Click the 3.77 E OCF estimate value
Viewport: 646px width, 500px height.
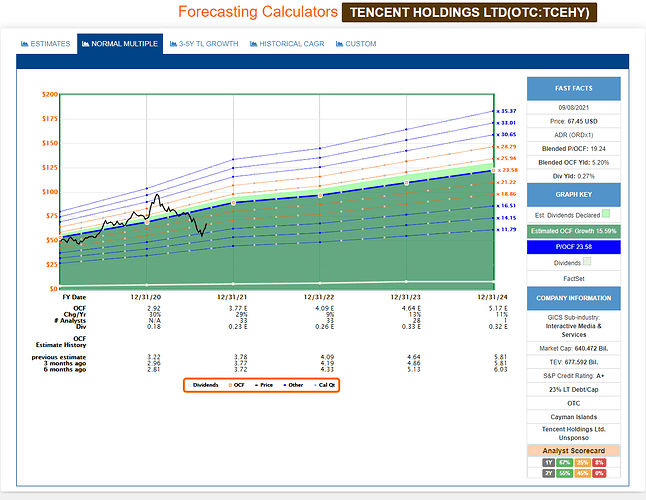[x=238, y=308]
